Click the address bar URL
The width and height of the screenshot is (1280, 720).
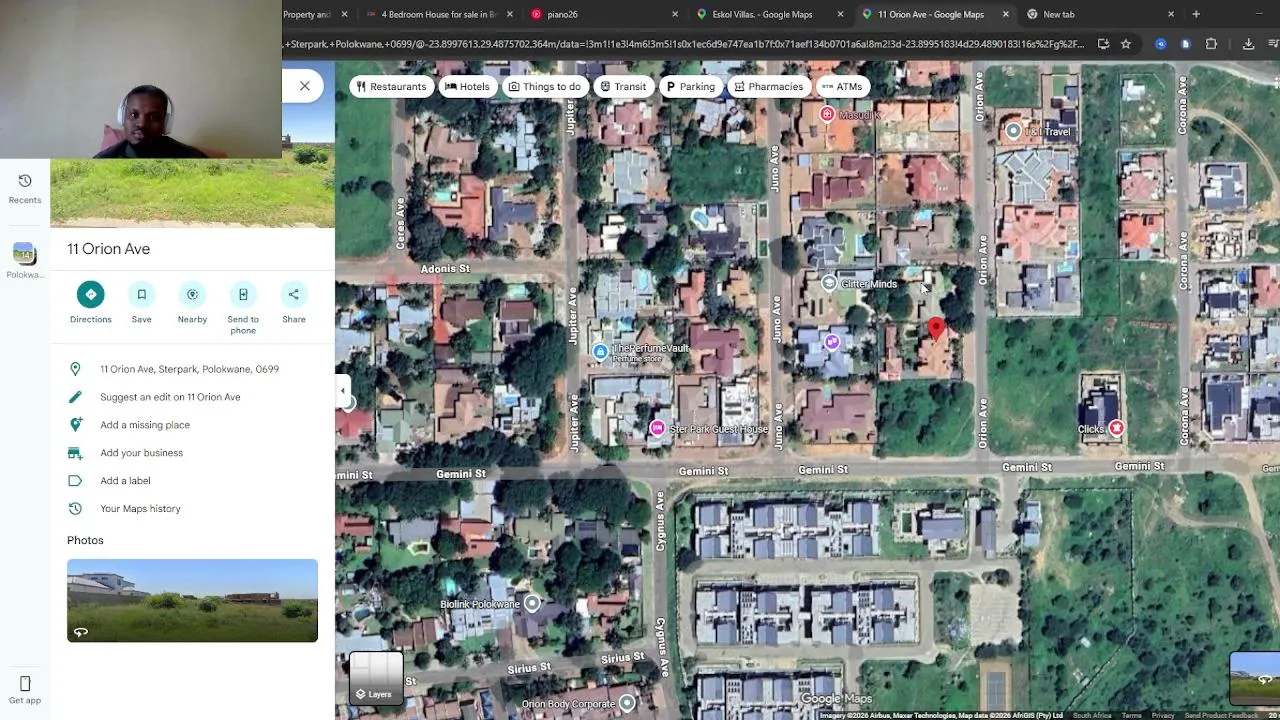[685, 44]
